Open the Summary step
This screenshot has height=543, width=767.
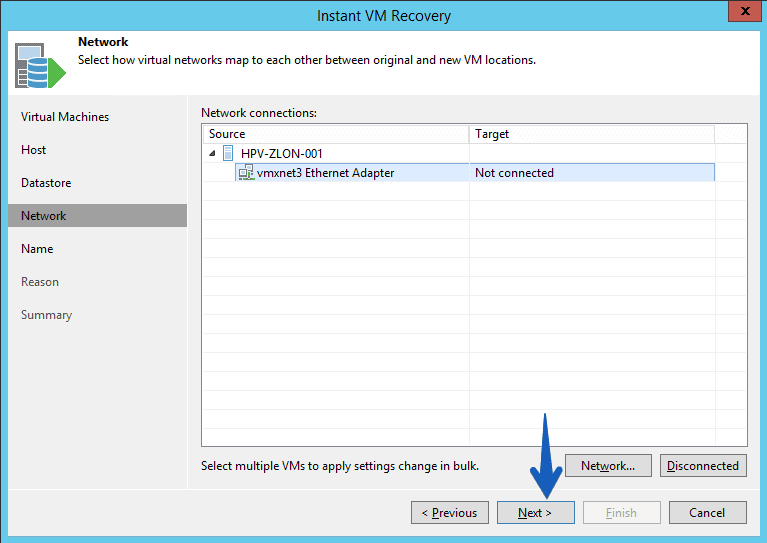tap(46, 315)
